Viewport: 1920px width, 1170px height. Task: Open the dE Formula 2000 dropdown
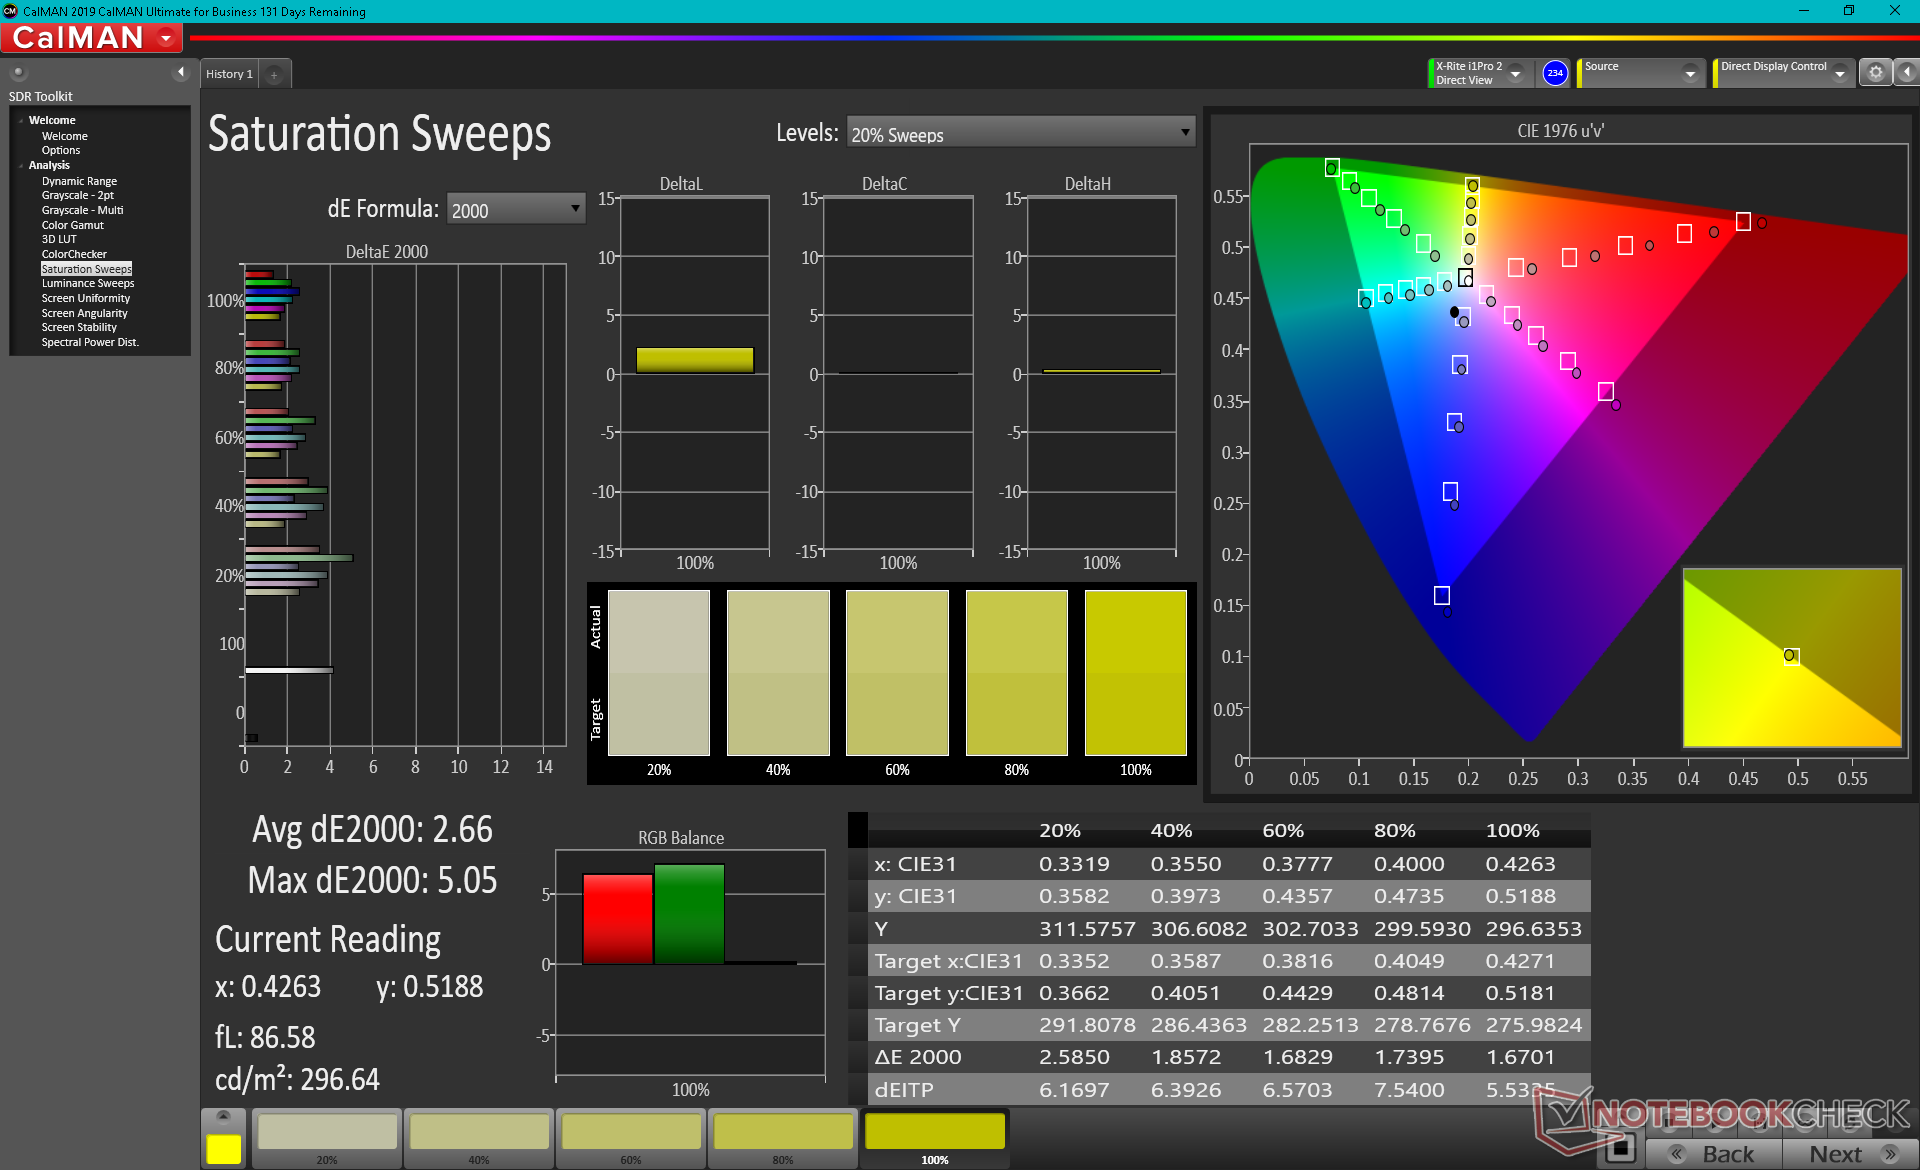pos(515,209)
